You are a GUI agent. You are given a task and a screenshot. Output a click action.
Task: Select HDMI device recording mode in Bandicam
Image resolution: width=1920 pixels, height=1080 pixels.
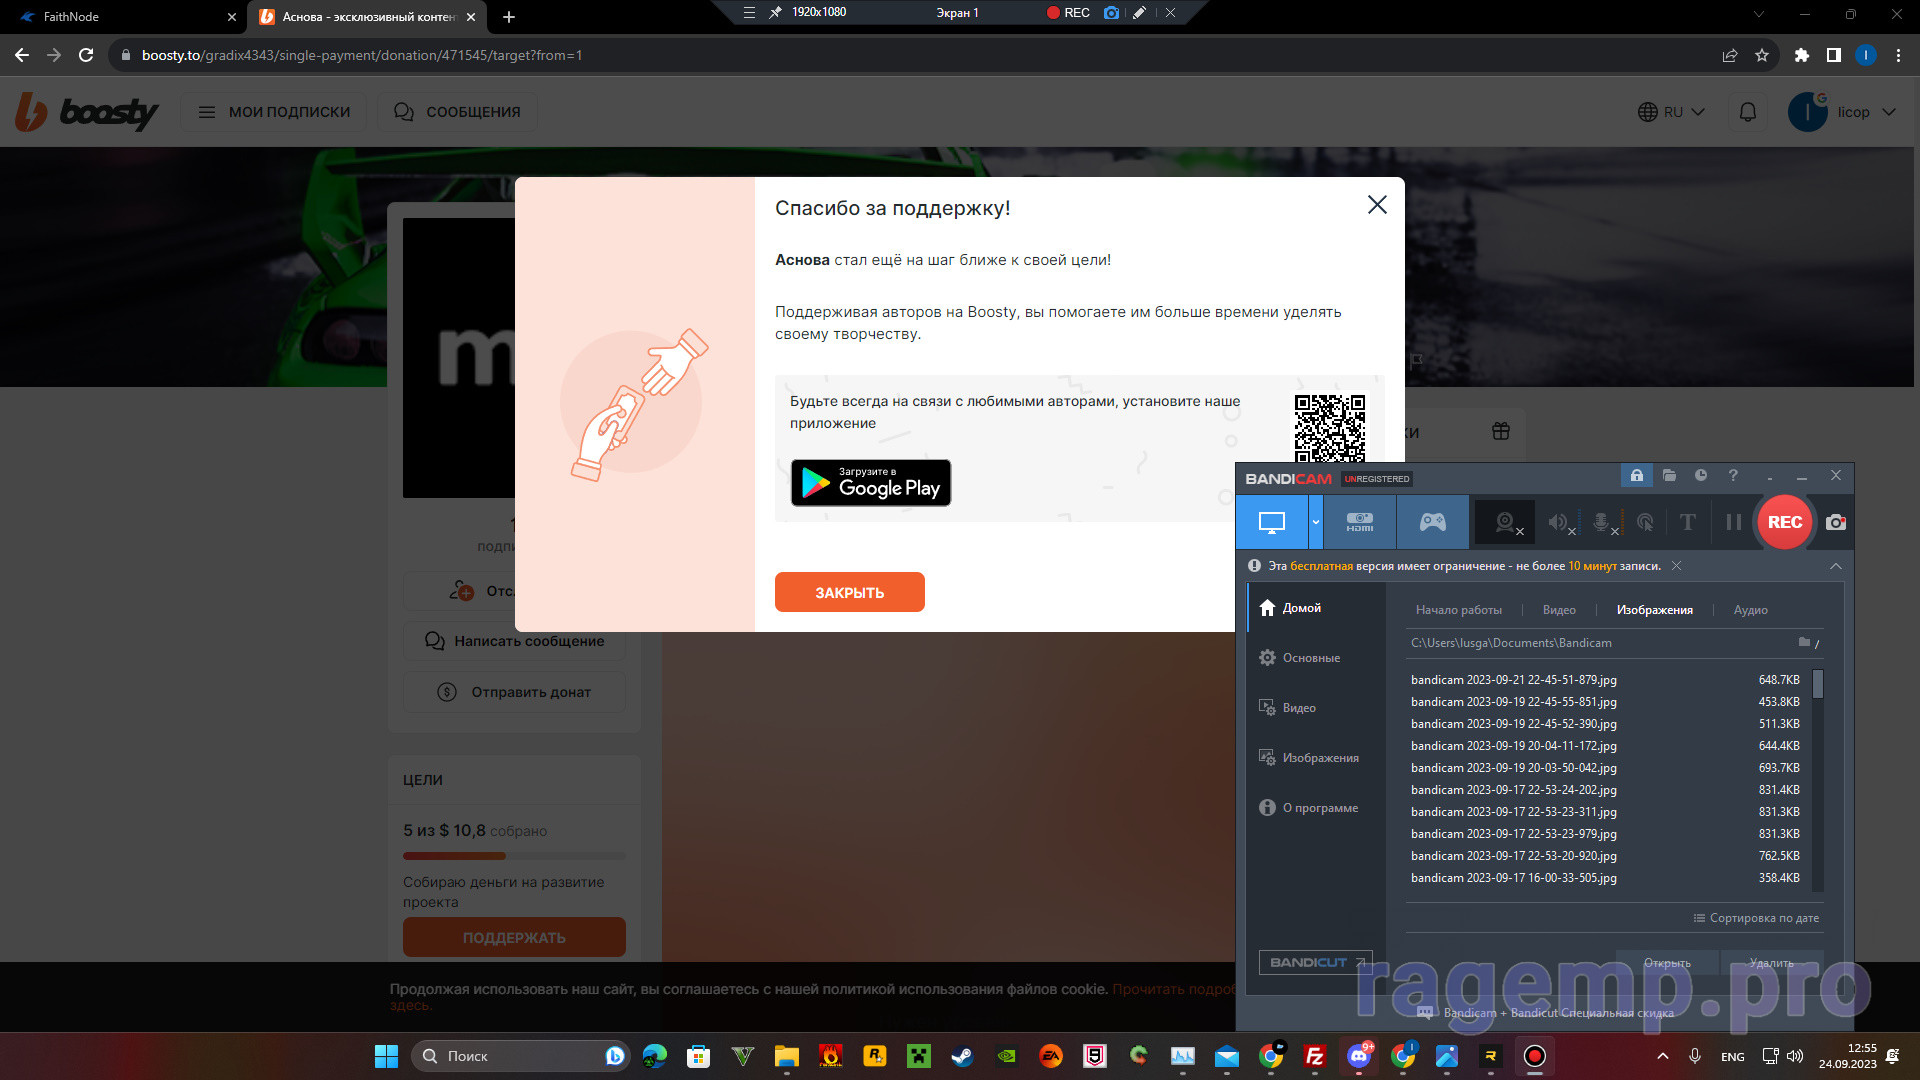(1359, 522)
